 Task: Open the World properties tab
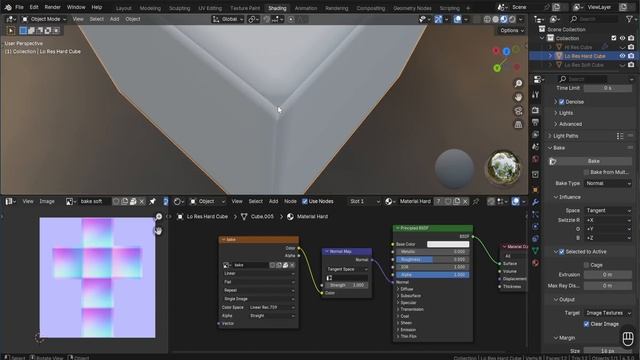pos(536,159)
